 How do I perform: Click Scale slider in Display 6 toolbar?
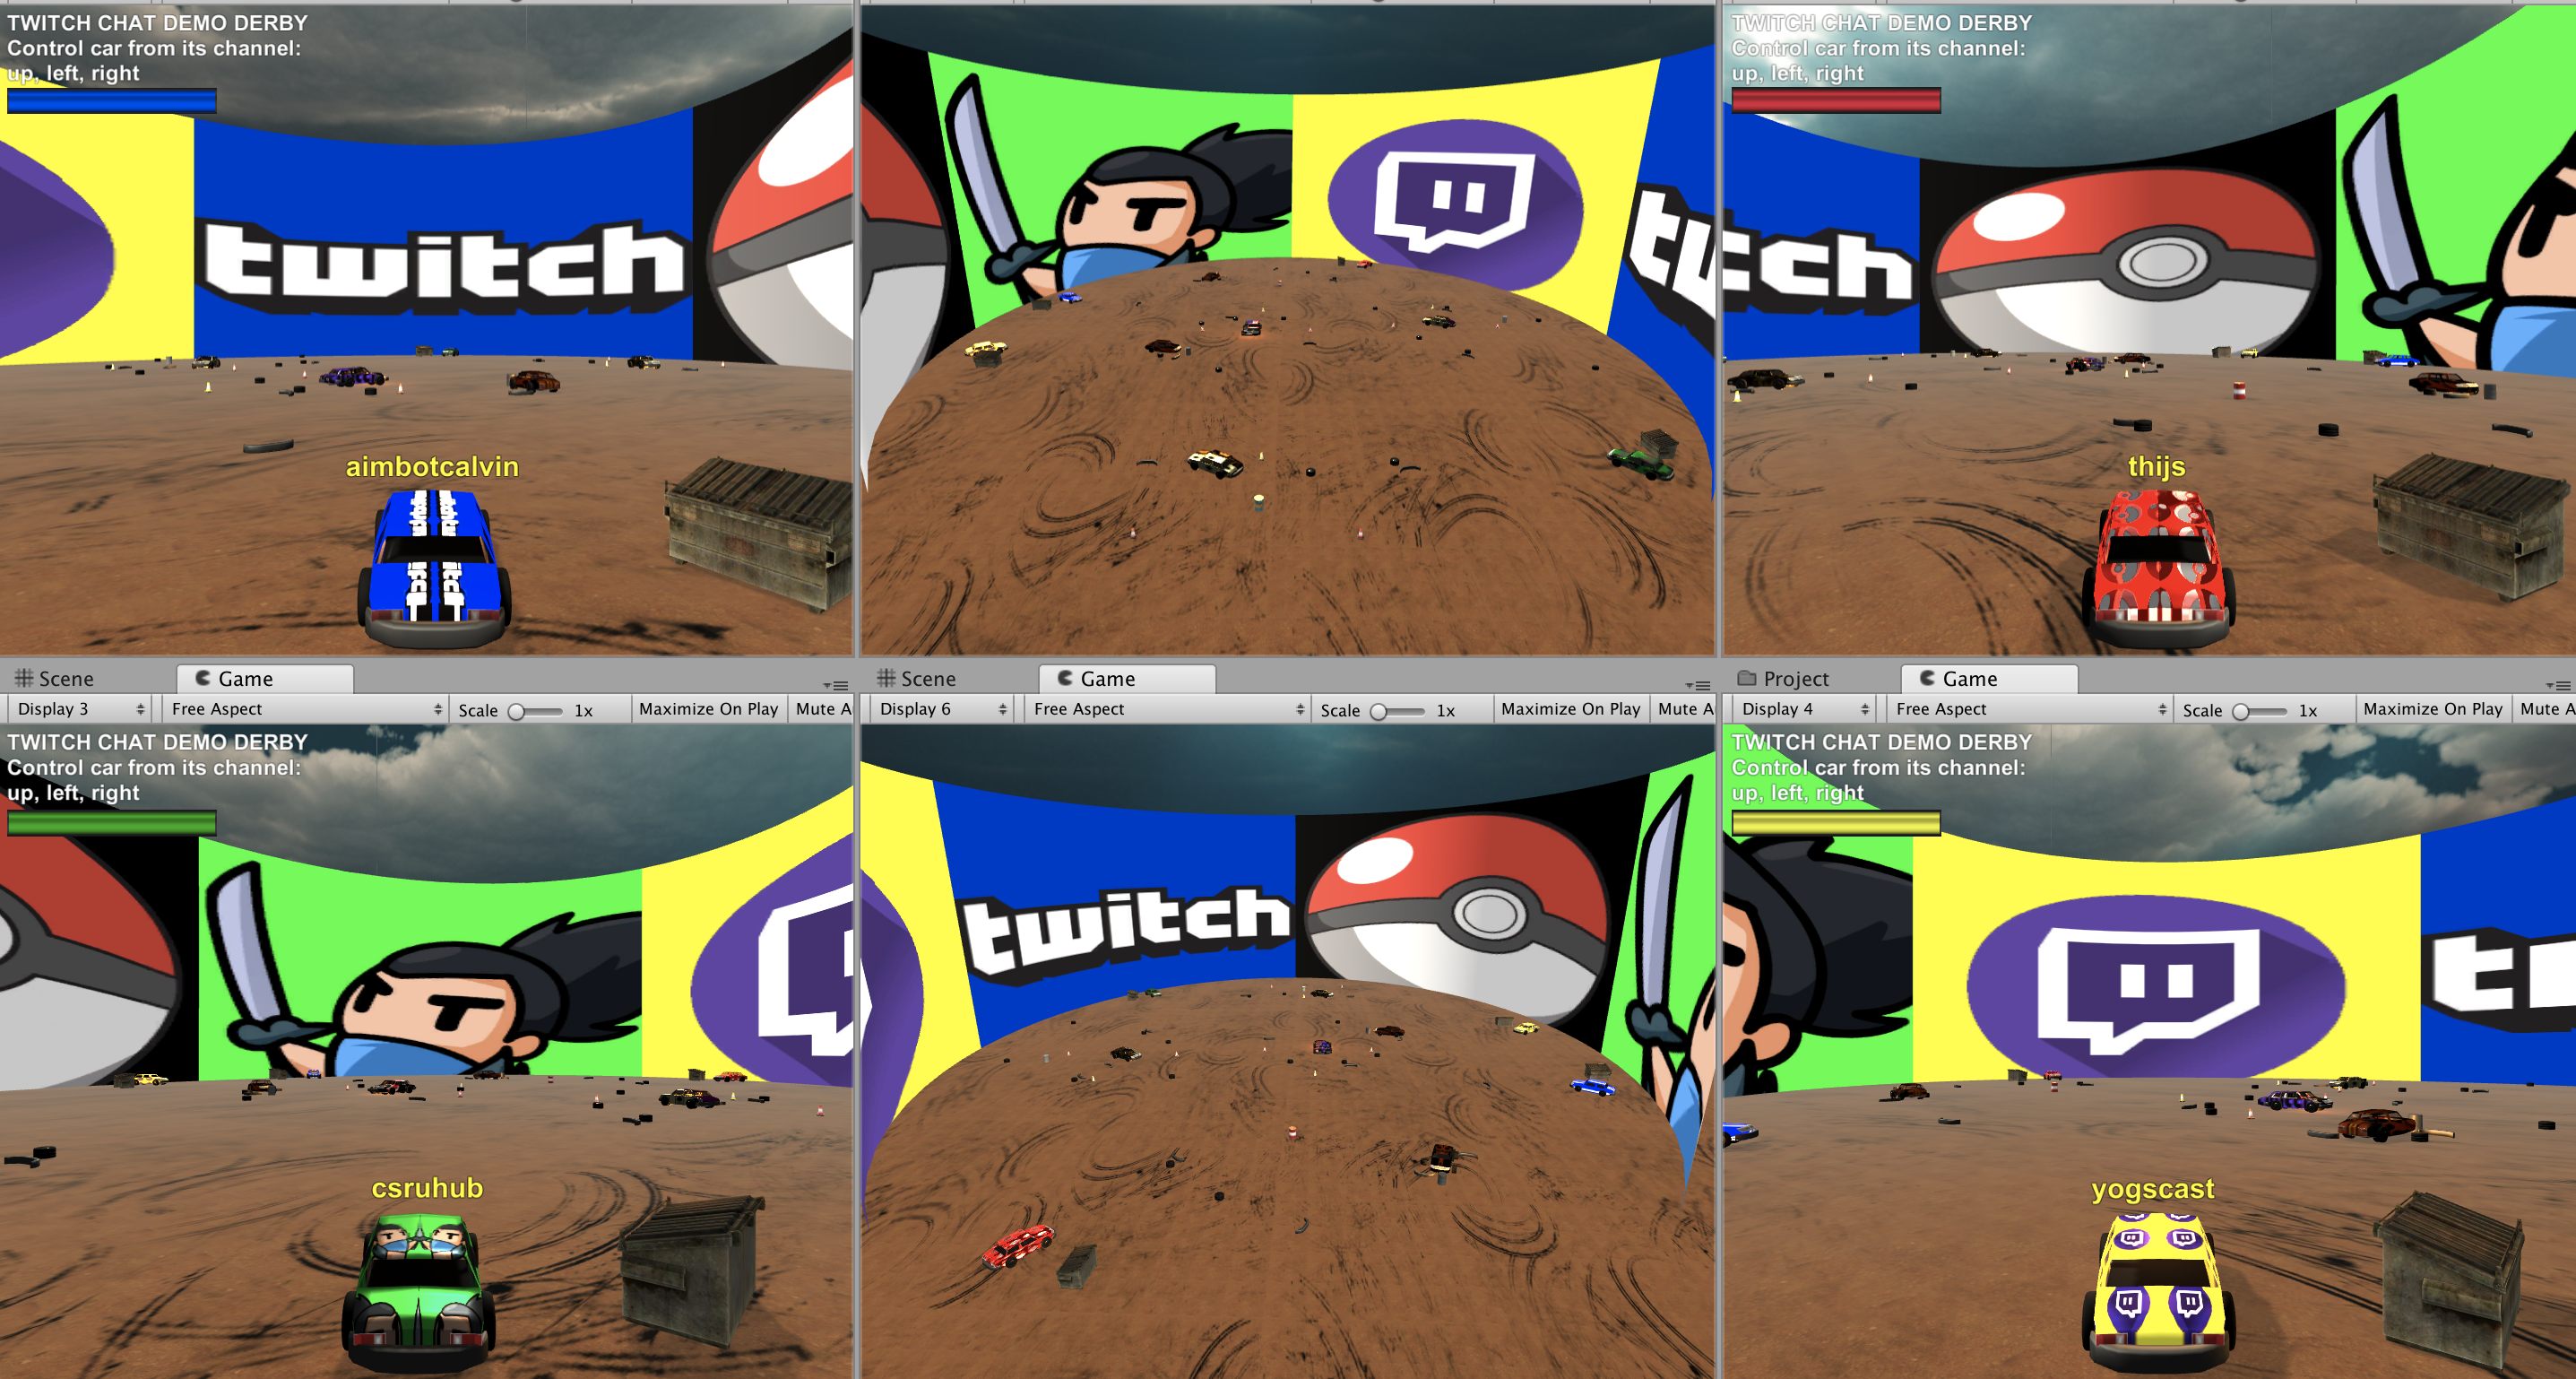coord(1398,711)
